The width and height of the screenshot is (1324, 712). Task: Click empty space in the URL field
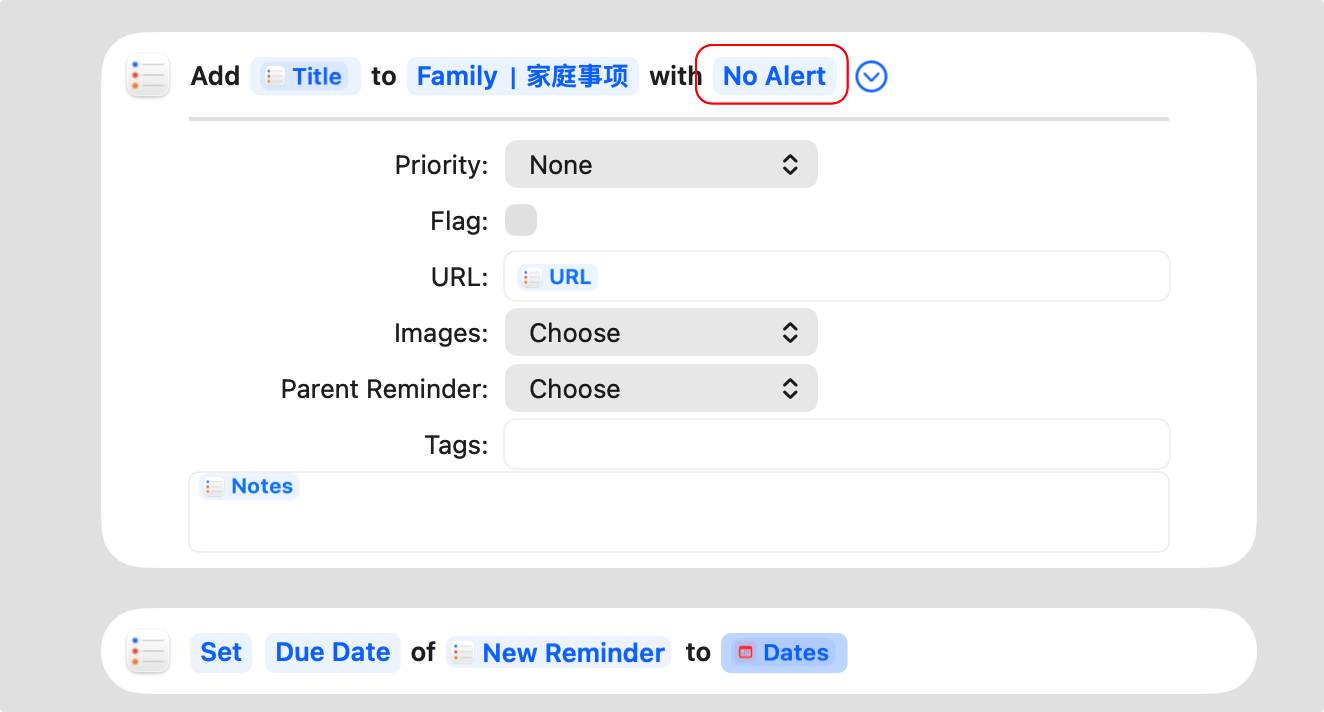(880, 277)
